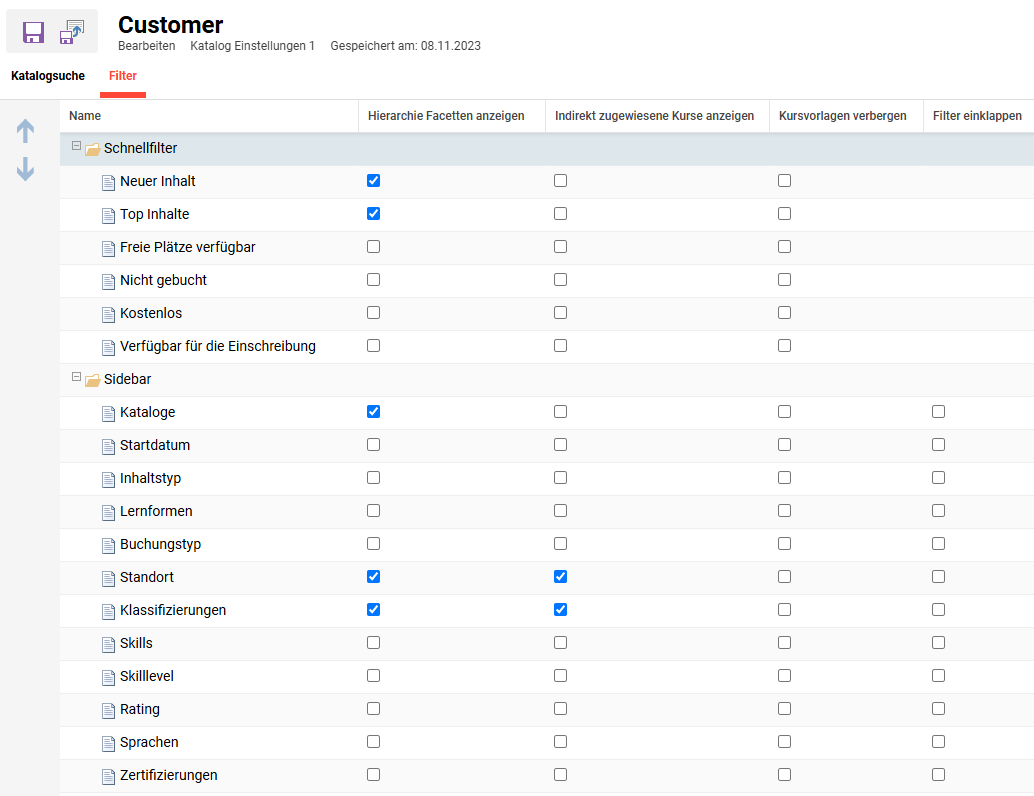Screen dimensions: 1034x796
Task: Uncheck Indirekt zugewiesene Kurse anzeigen for Standort
Action: (x=560, y=576)
